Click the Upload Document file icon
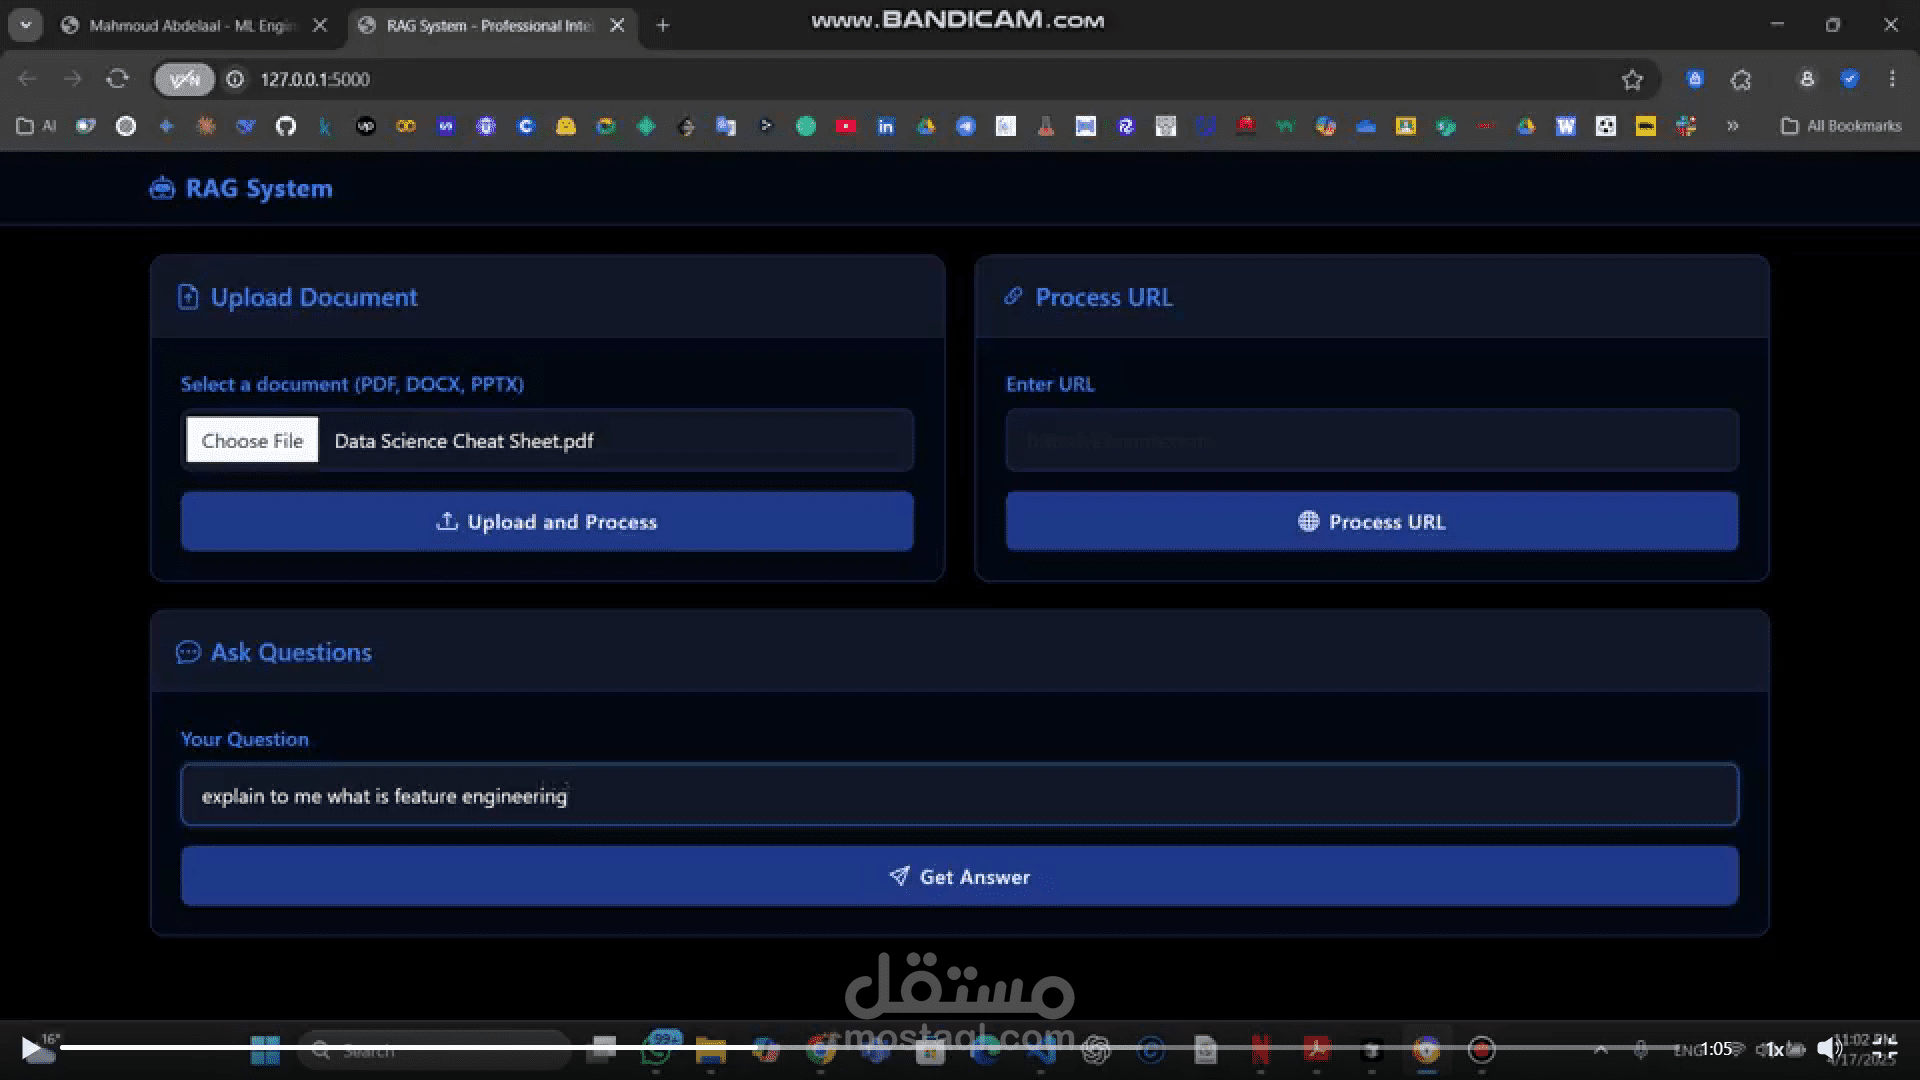 pos(188,297)
